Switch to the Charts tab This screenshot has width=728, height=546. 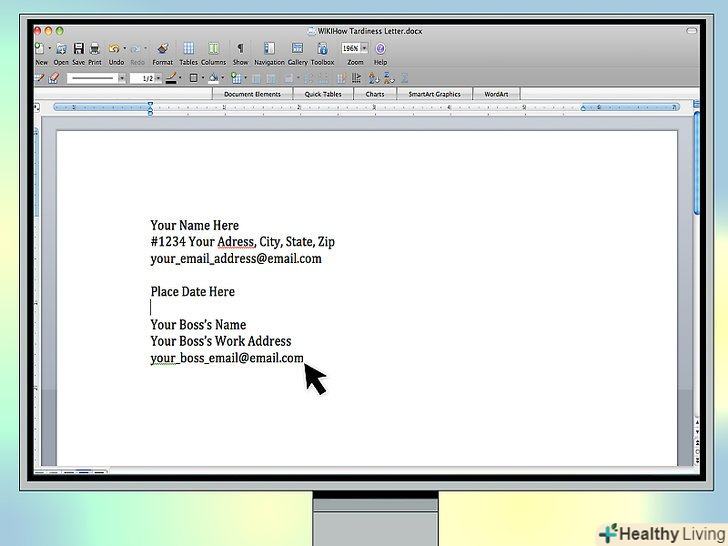375,94
